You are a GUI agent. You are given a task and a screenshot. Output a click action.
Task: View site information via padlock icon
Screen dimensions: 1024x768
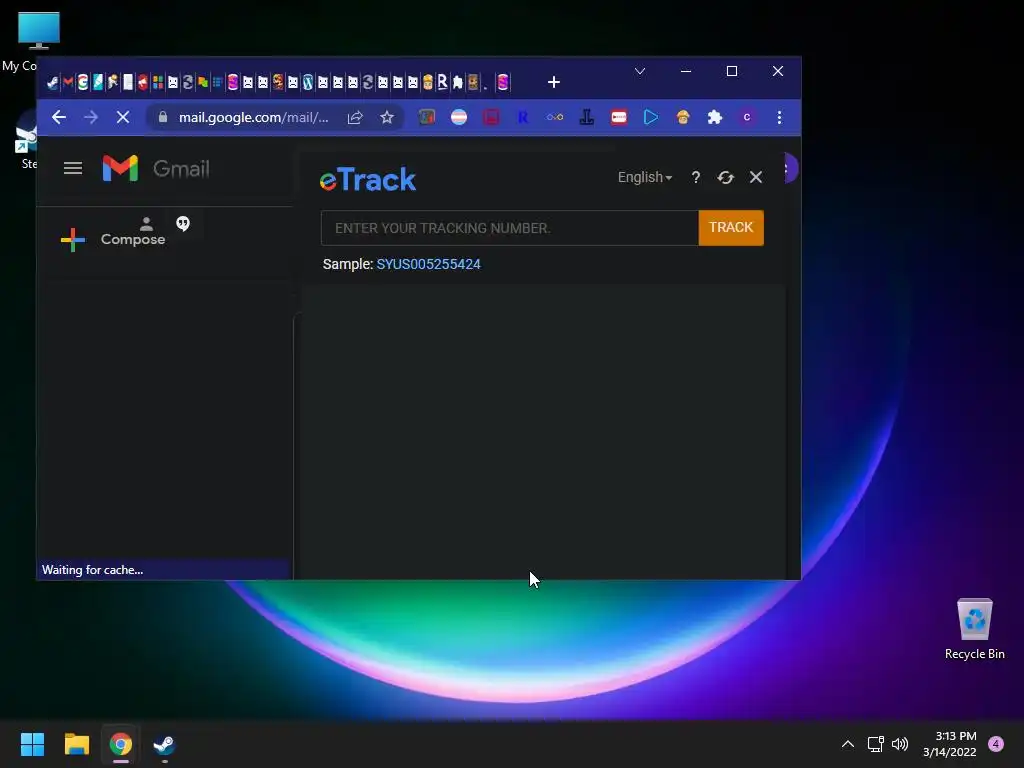(x=163, y=118)
